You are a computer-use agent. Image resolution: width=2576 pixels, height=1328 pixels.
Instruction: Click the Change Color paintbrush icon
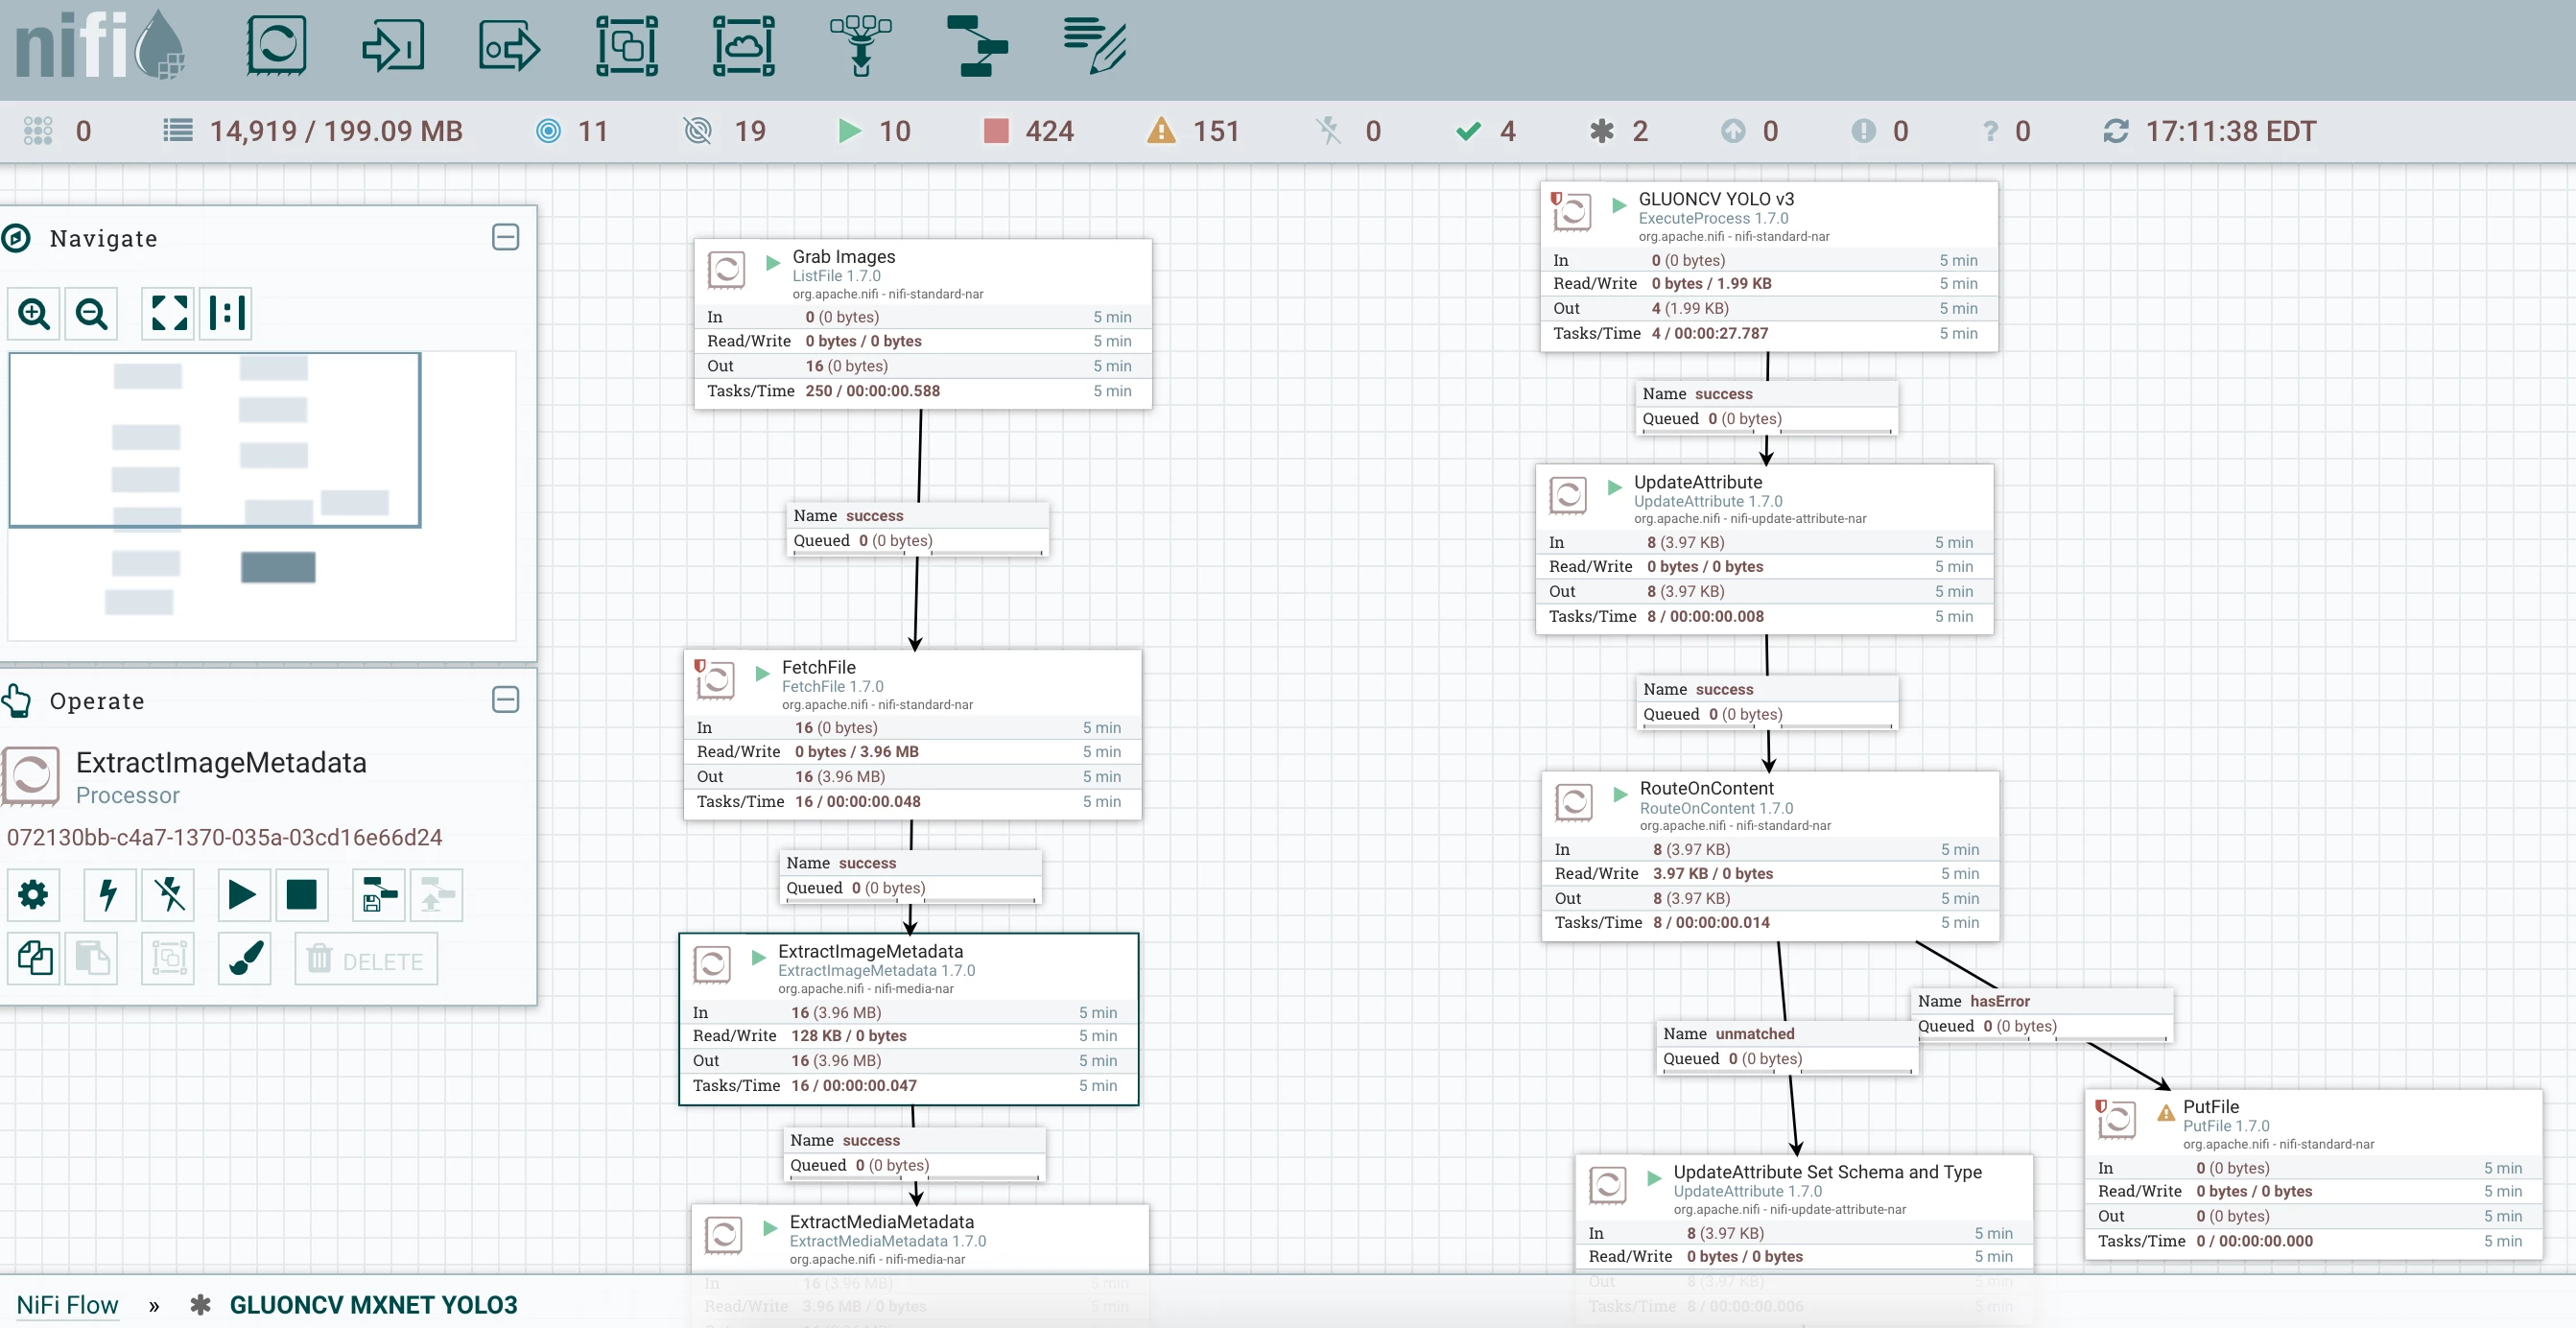tap(245, 958)
